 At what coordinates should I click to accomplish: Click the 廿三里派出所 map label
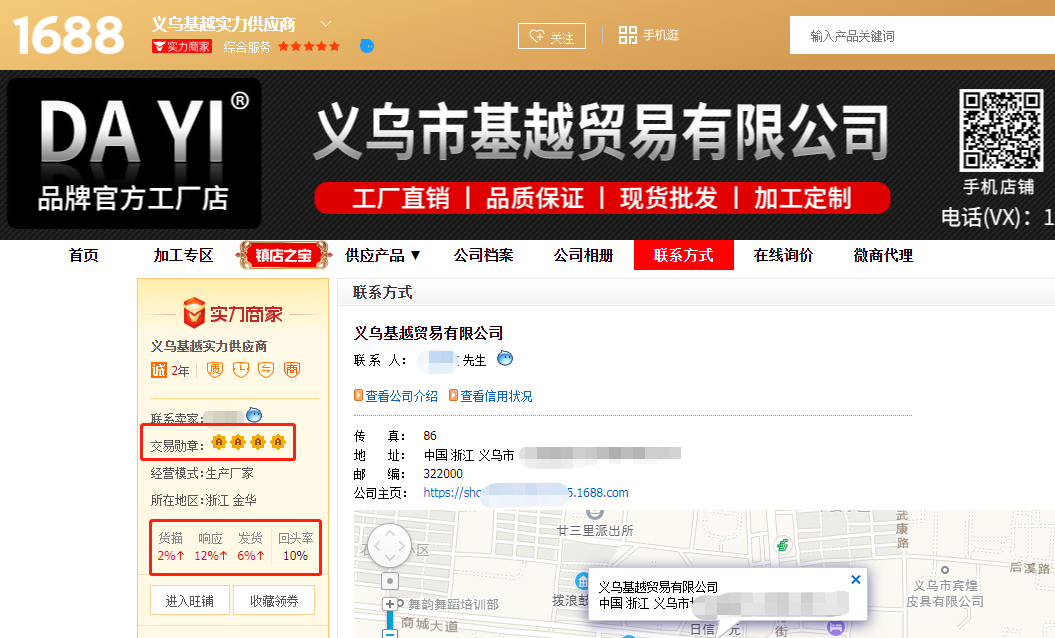click(595, 530)
